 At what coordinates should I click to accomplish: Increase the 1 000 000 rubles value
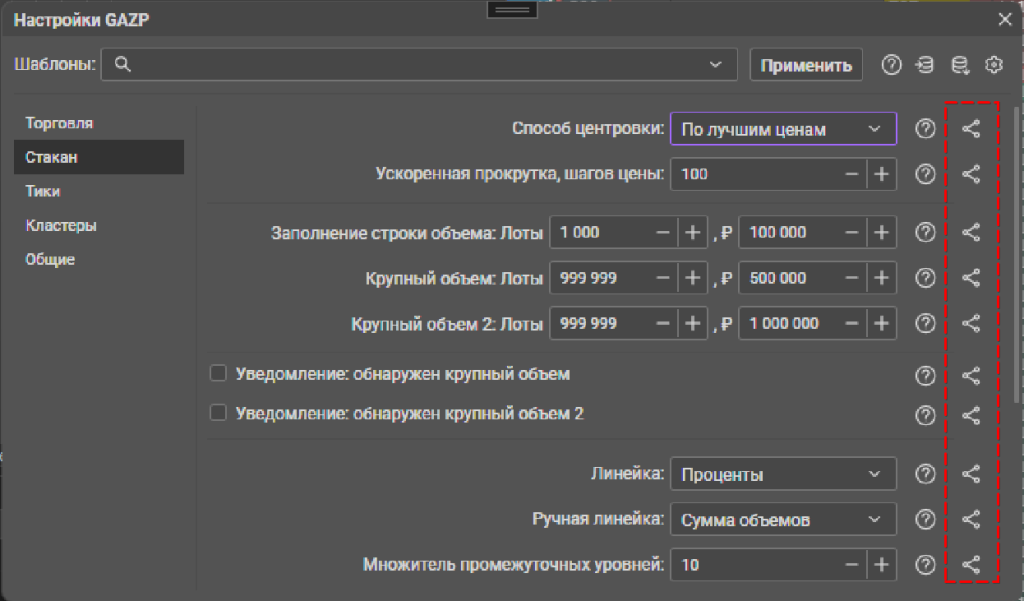[882, 323]
